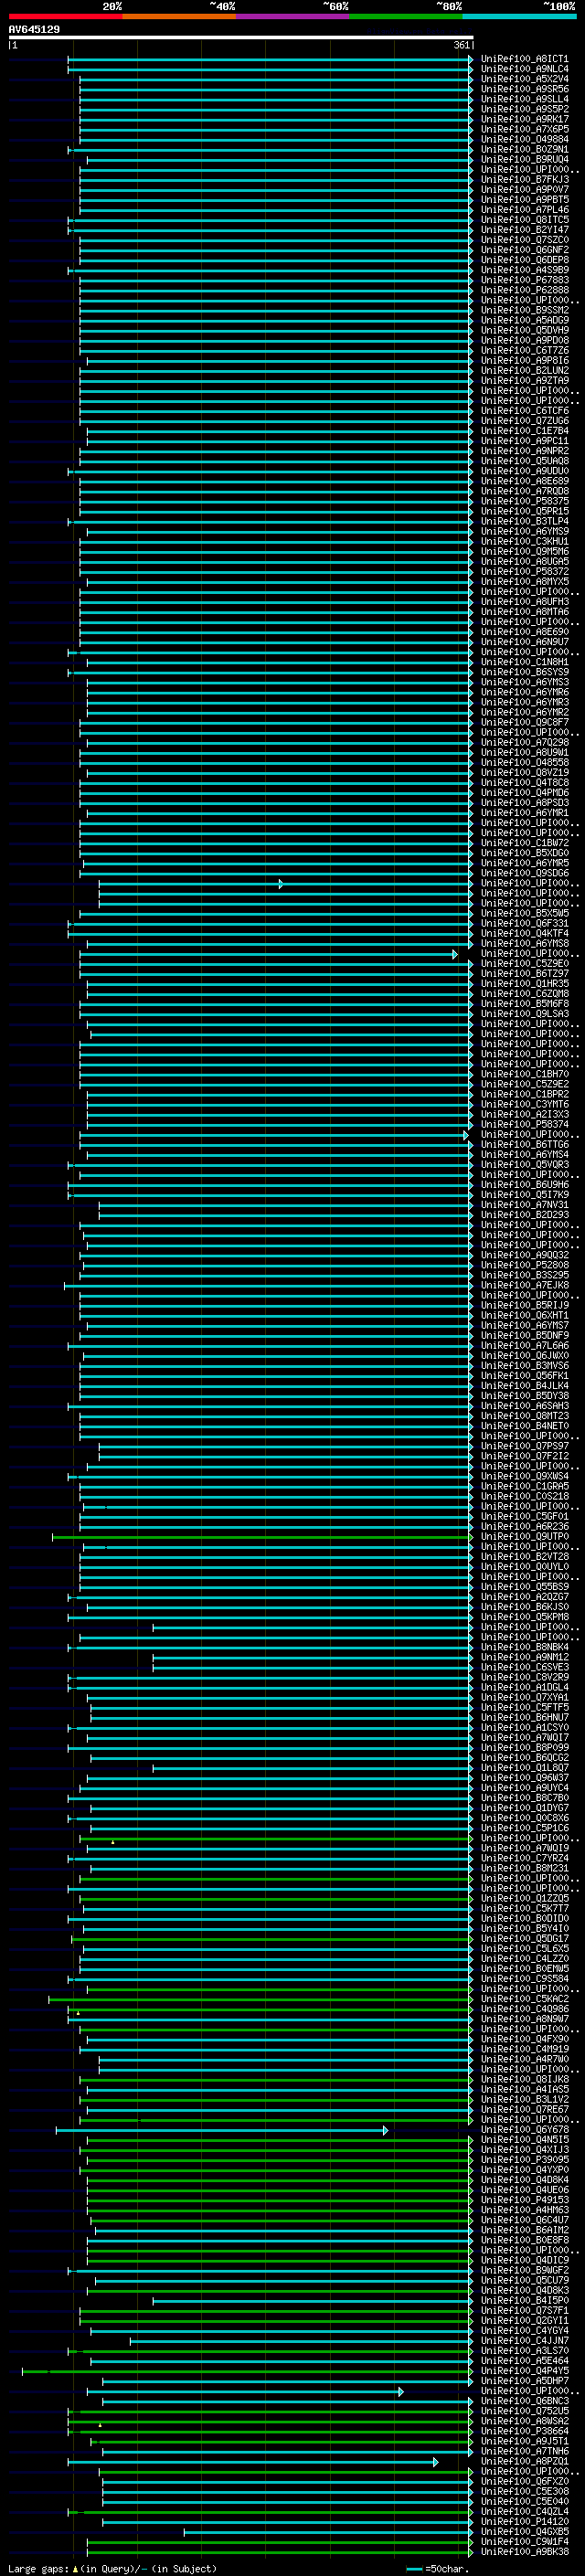Select the UniRef100_Q6GNF2 label
The height and width of the screenshot is (2576, 585).
[x=525, y=250]
